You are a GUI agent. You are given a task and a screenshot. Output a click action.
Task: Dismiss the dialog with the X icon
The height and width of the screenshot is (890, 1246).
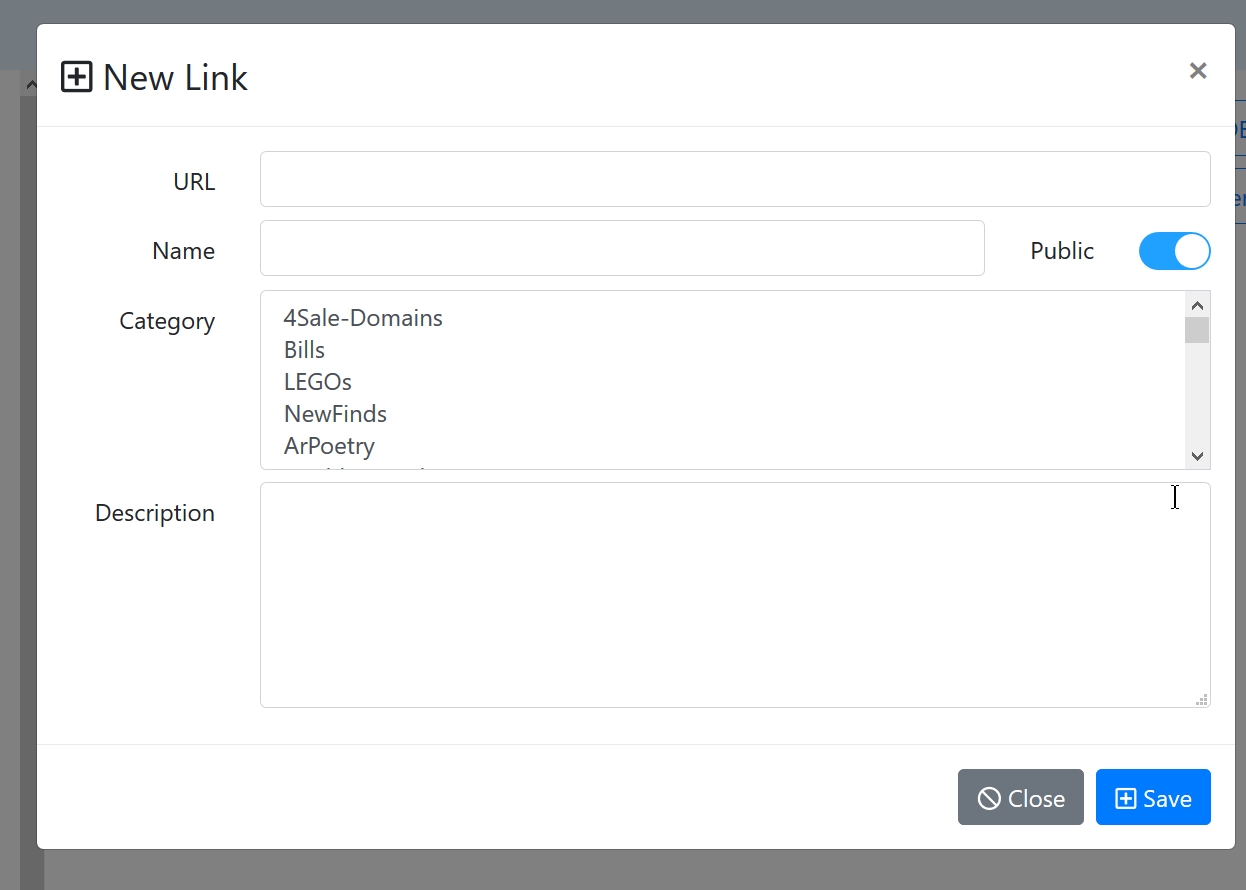point(1198,71)
